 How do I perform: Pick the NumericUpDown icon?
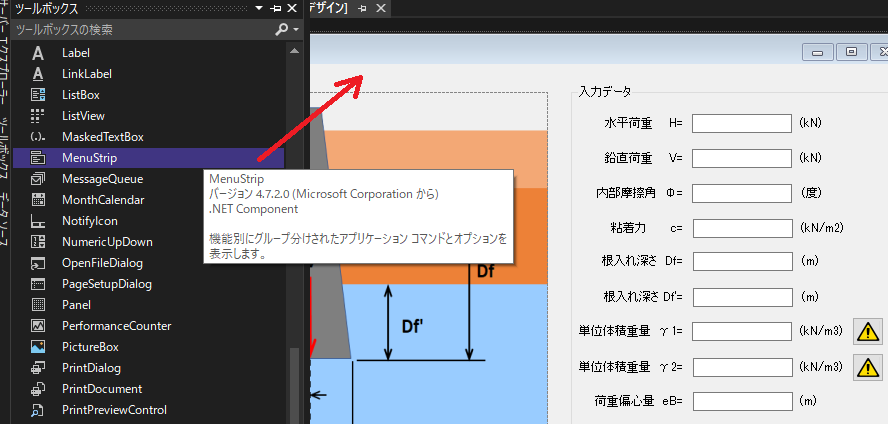click(38, 242)
